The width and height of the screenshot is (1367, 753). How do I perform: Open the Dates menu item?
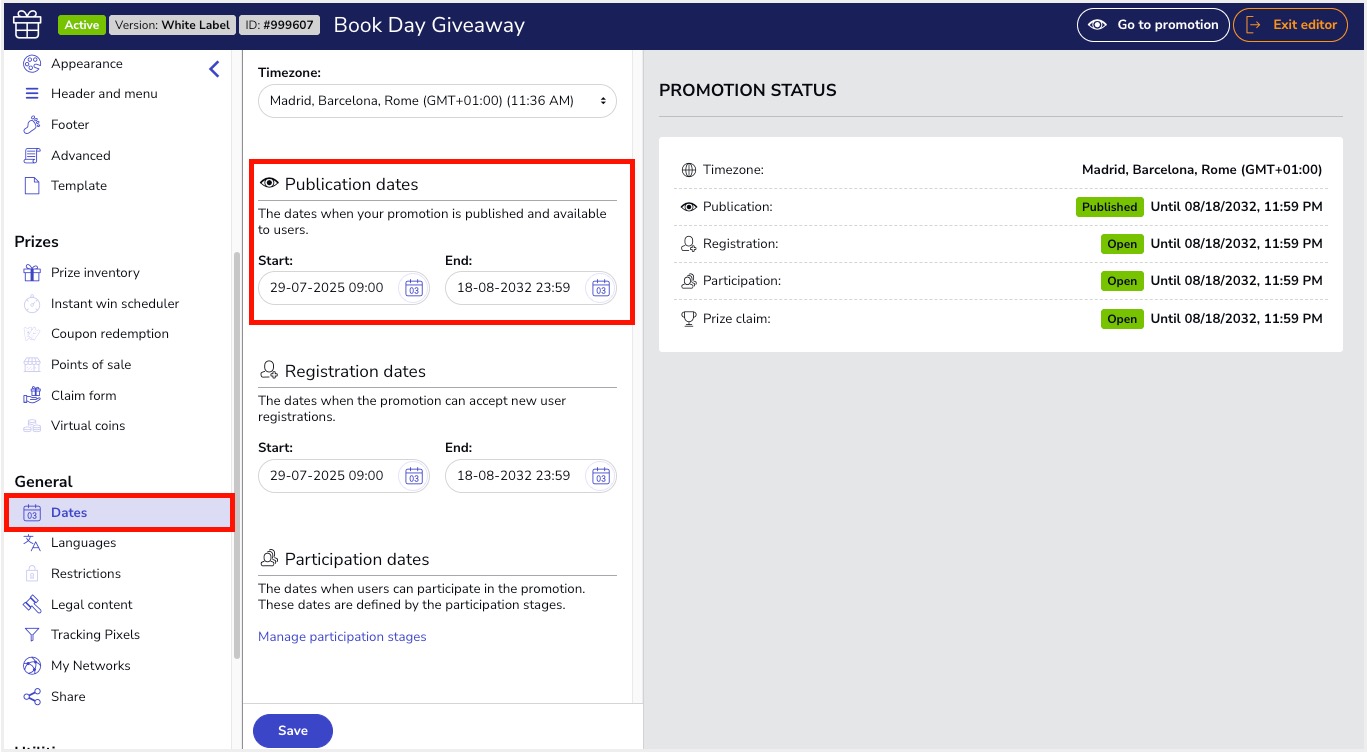coord(69,513)
